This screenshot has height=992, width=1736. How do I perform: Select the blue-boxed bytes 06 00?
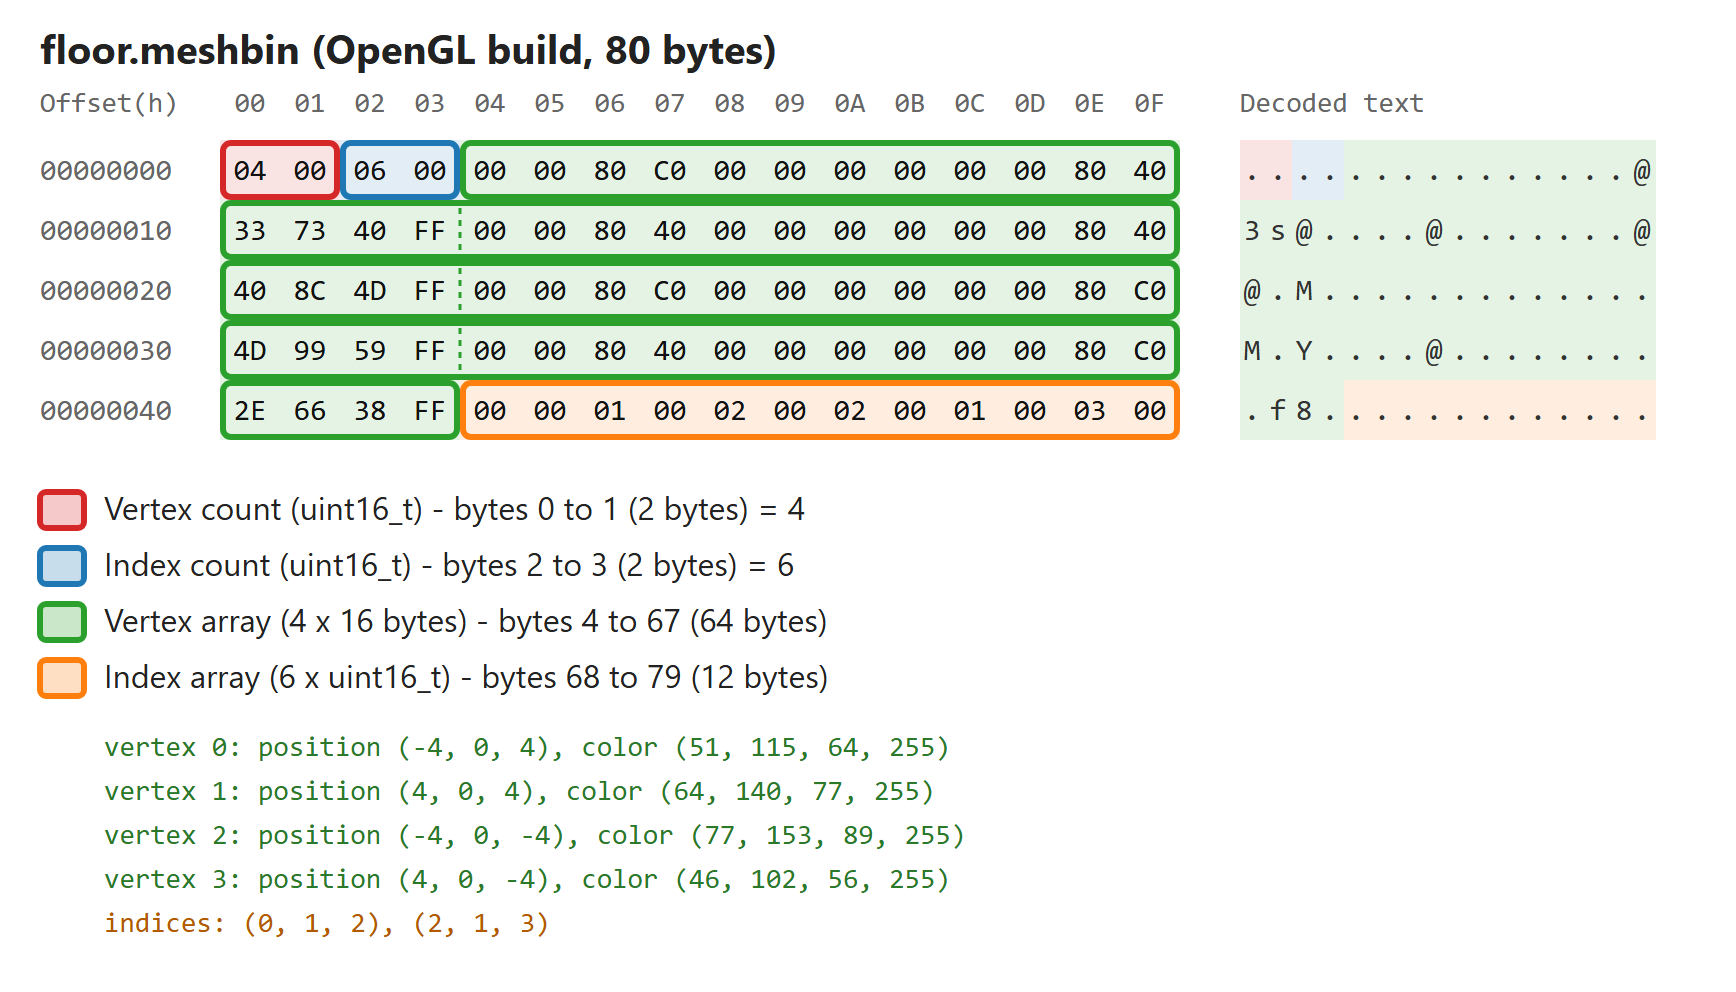coord(400,171)
